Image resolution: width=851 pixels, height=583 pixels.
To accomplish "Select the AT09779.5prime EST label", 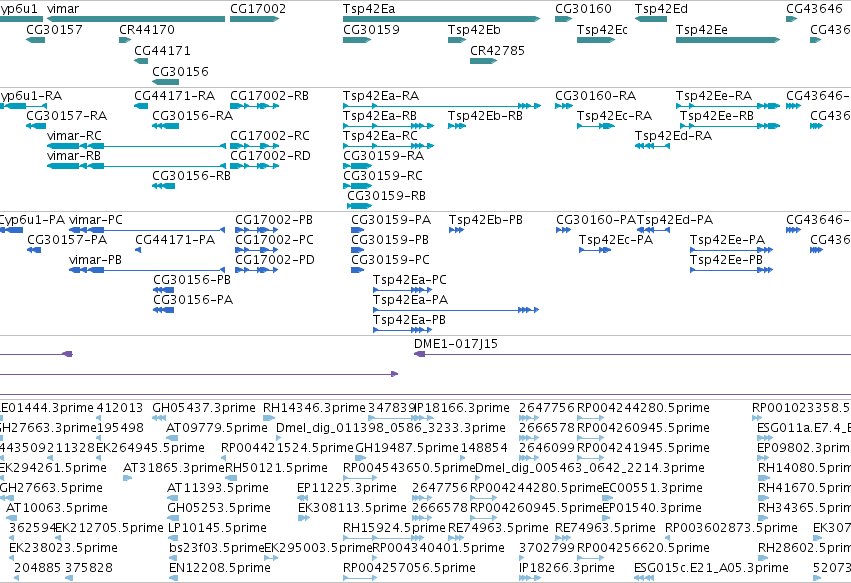I will pyautogui.click(x=217, y=428).
